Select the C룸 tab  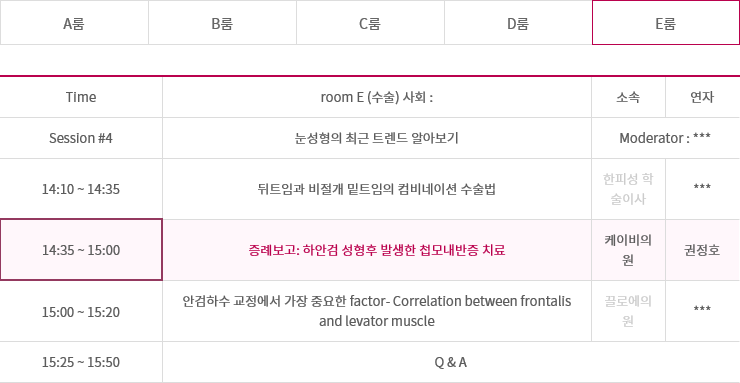(370, 23)
